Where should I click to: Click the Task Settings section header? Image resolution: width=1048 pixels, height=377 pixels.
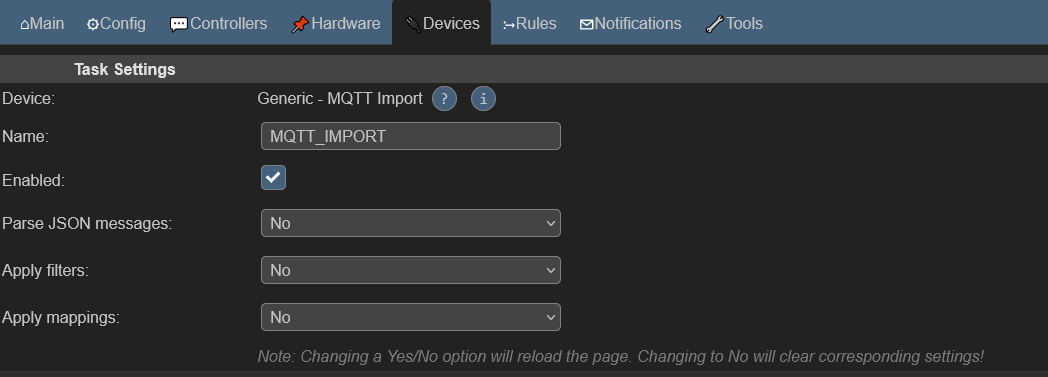[125, 70]
